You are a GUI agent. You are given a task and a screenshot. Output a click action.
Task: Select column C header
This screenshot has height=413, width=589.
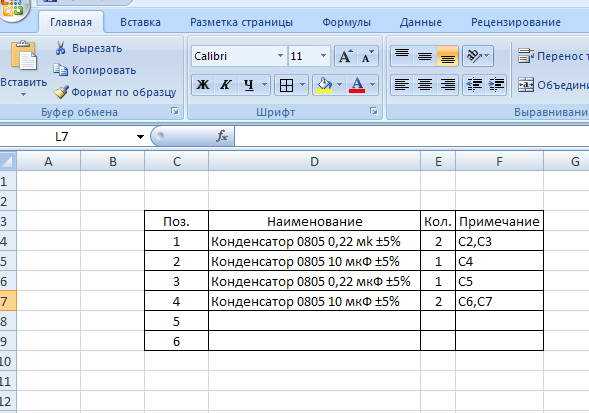tap(177, 162)
